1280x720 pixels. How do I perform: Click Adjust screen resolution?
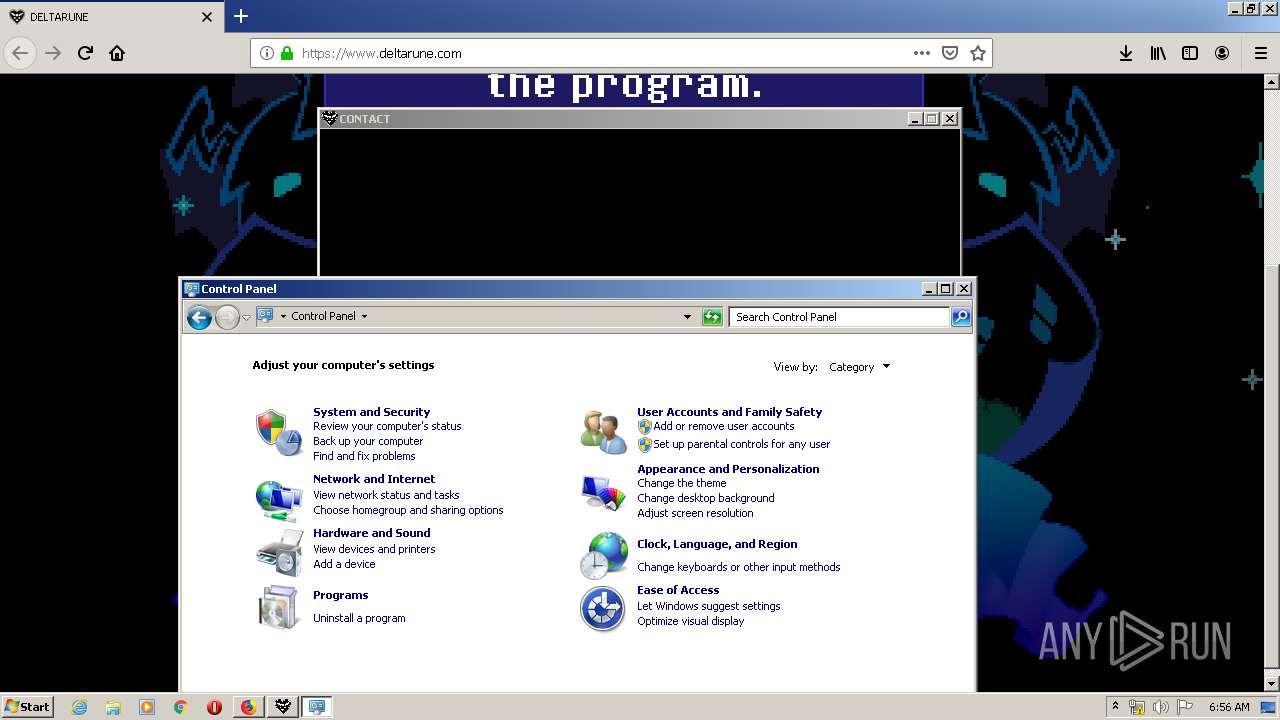click(x=695, y=513)
